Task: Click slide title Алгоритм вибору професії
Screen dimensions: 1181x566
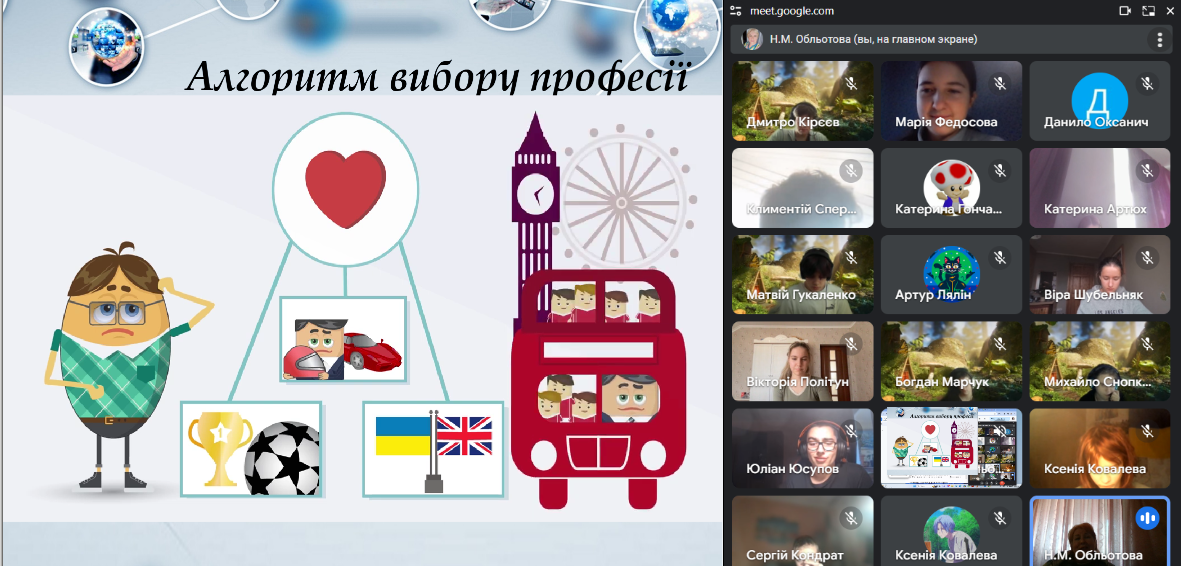Action: [437, 77]
